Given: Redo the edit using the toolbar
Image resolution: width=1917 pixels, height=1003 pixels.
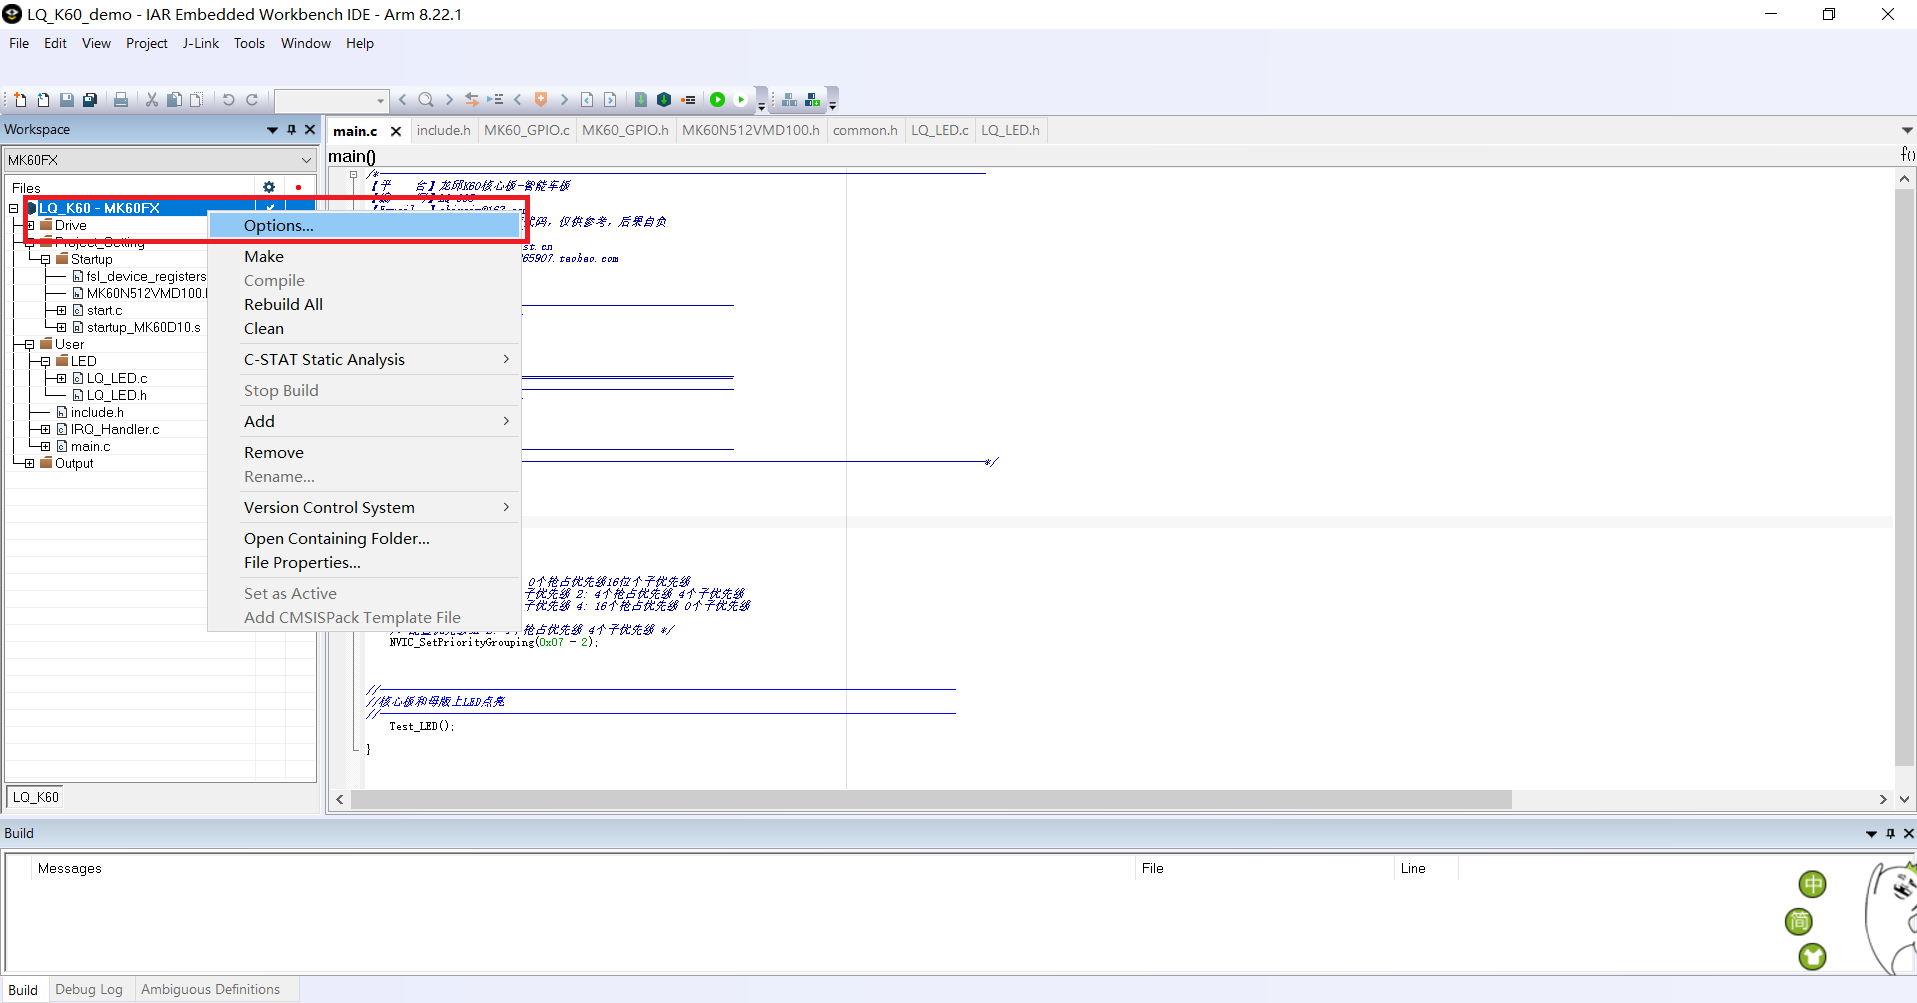Looking at the screenshot, I should pyautogui.click(x=252, y=100).
